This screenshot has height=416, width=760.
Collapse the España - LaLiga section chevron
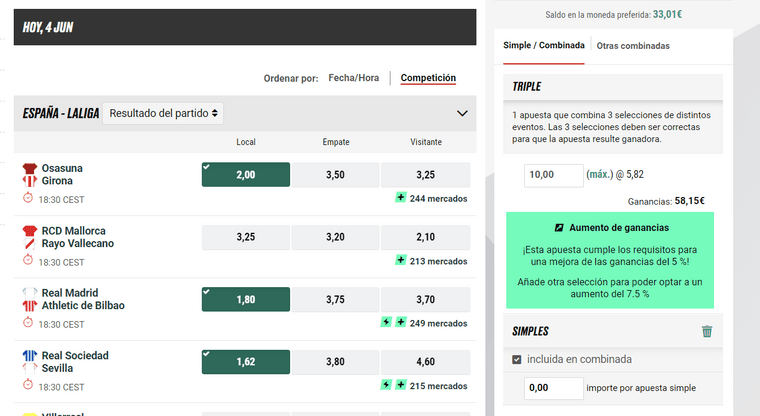462,113
